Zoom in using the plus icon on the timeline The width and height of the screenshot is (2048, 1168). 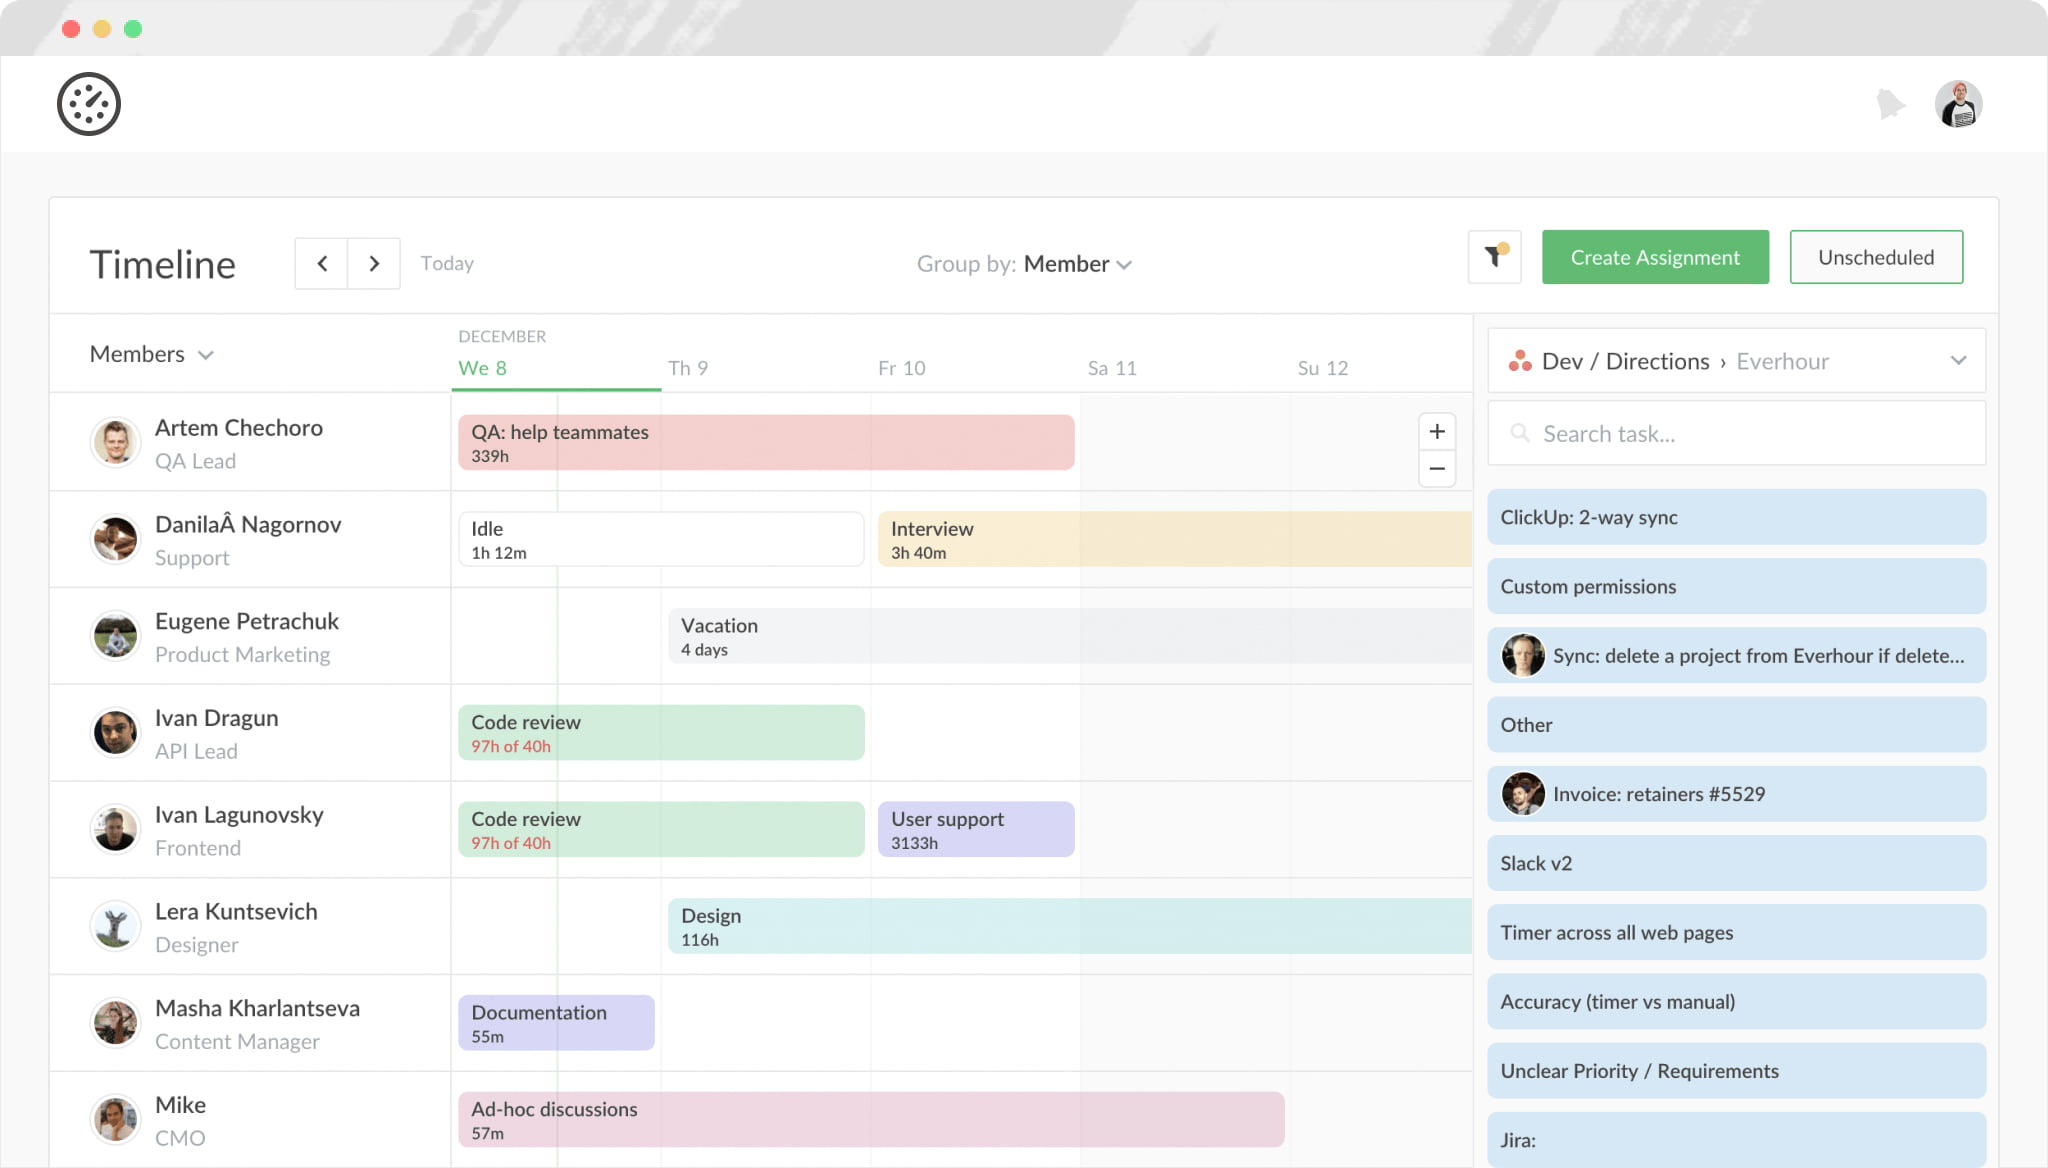pos(1437,431)
